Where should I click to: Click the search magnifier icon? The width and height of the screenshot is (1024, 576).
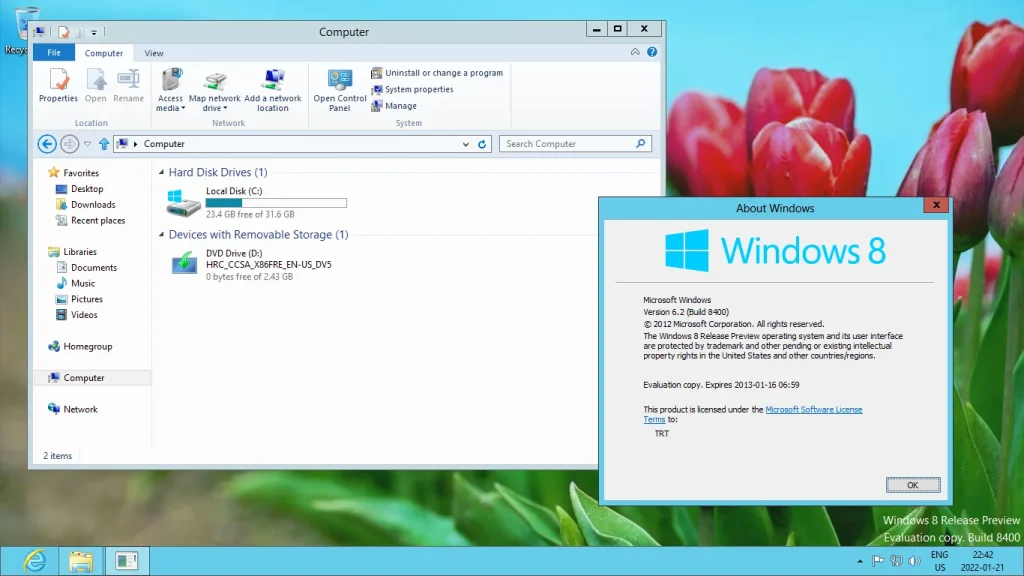pyautogui.click(x=641, y=144)
